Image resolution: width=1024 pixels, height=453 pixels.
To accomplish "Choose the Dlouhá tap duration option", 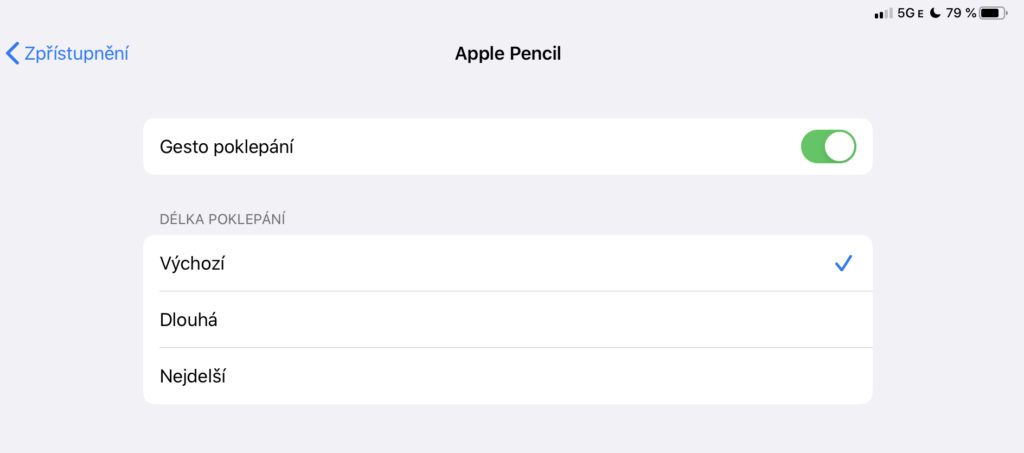I will pyautogui.click(x=189, y=320).
